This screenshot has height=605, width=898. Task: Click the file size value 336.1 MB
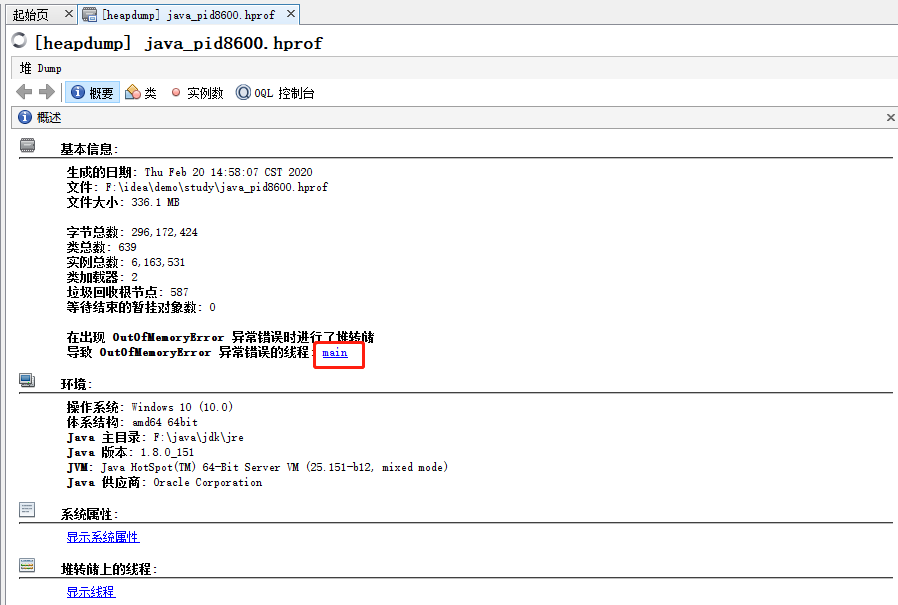pos(155,202)
